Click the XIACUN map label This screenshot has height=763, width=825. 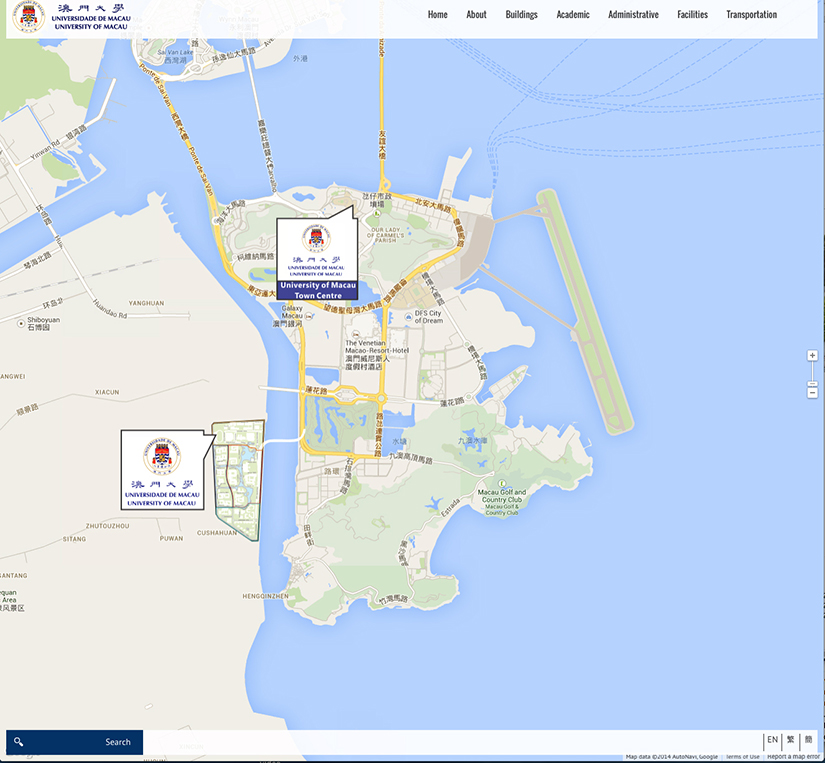tap(107, 393)
